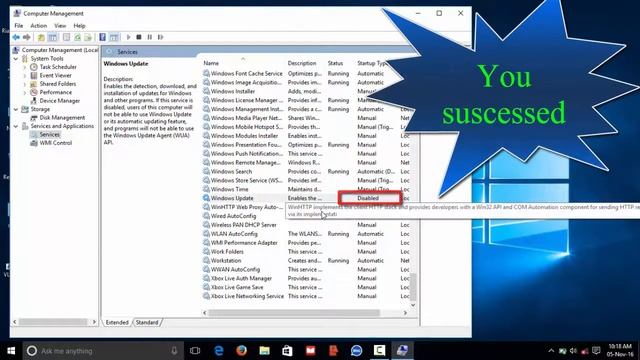Click the services list horizontal scrollbar
Screen dimensions: 640x360
point(294,313)
